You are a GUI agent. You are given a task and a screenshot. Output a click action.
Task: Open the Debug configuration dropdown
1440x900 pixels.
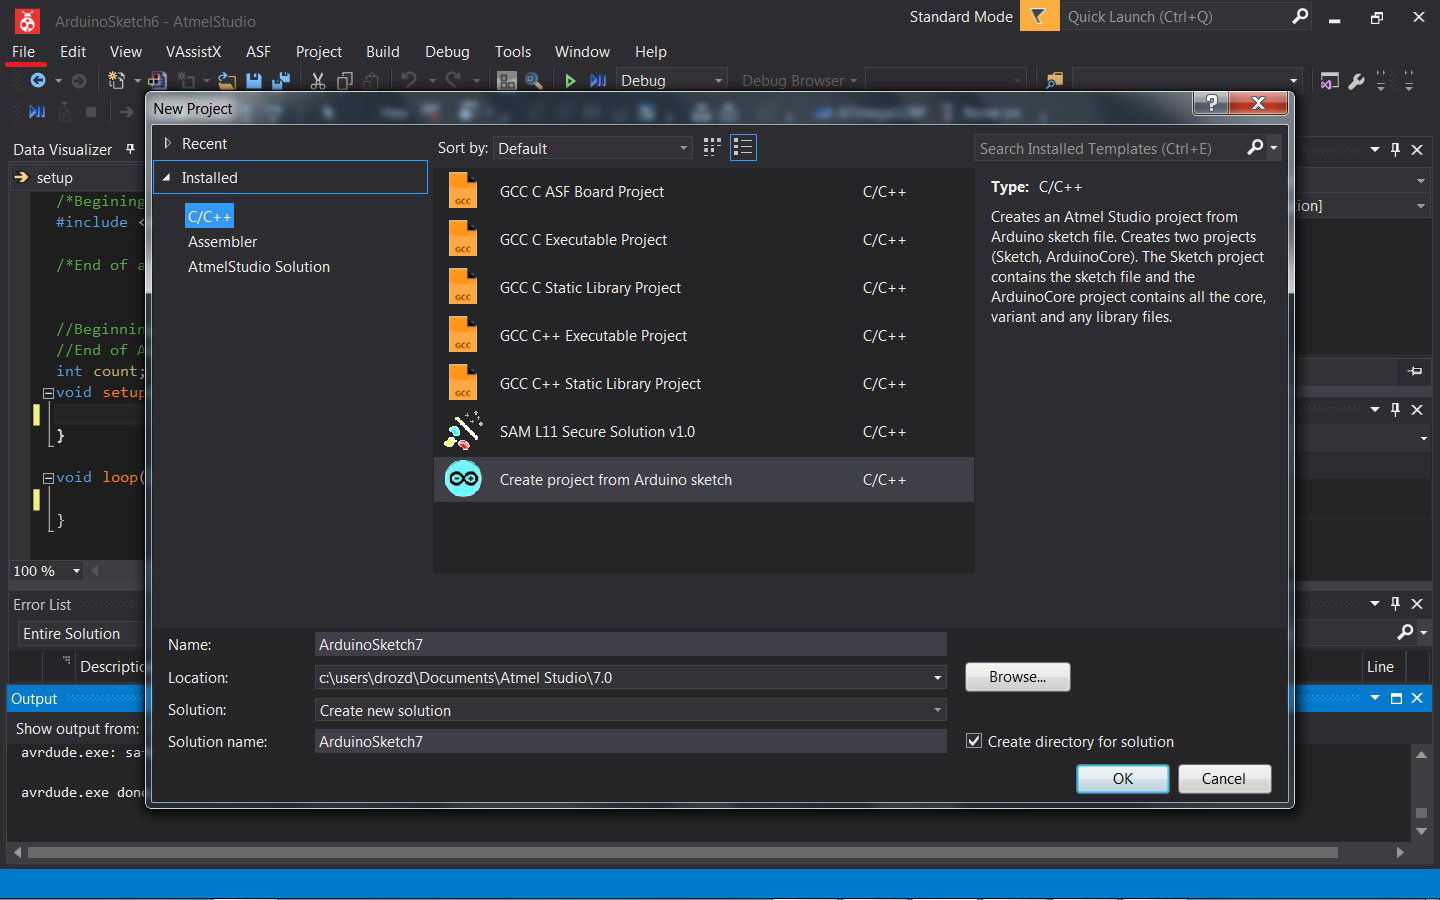672,80
